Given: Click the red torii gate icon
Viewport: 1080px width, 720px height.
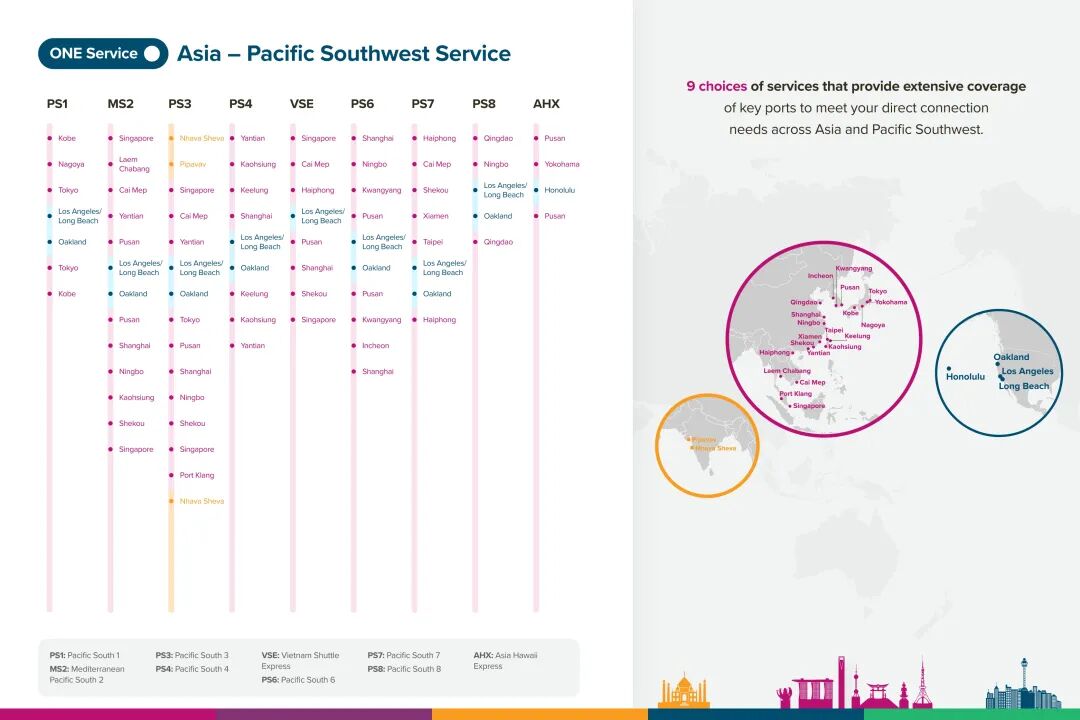Looking at the screenshot, I should coord(879,693).
